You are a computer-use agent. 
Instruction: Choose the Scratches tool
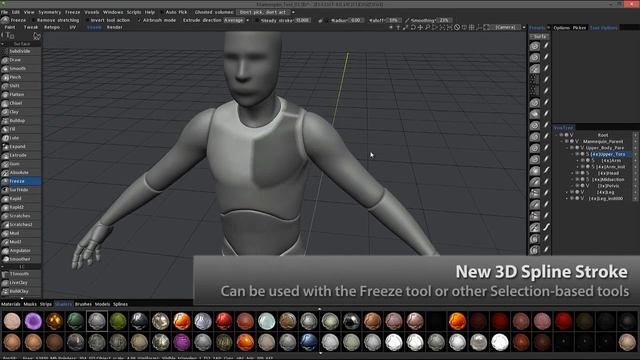(21, 216)
